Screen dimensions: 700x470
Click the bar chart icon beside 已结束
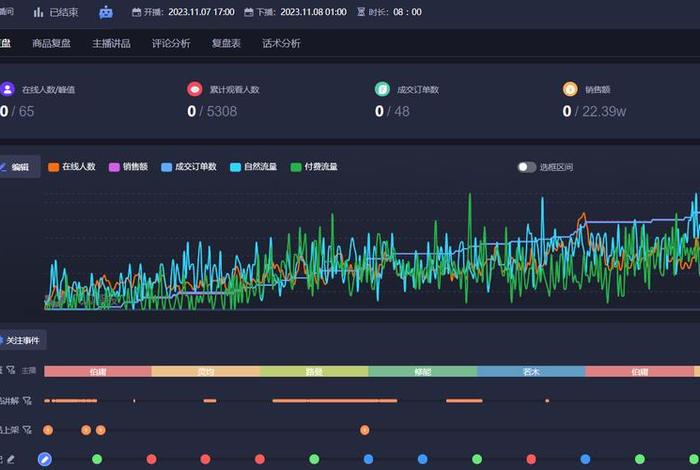38,12
